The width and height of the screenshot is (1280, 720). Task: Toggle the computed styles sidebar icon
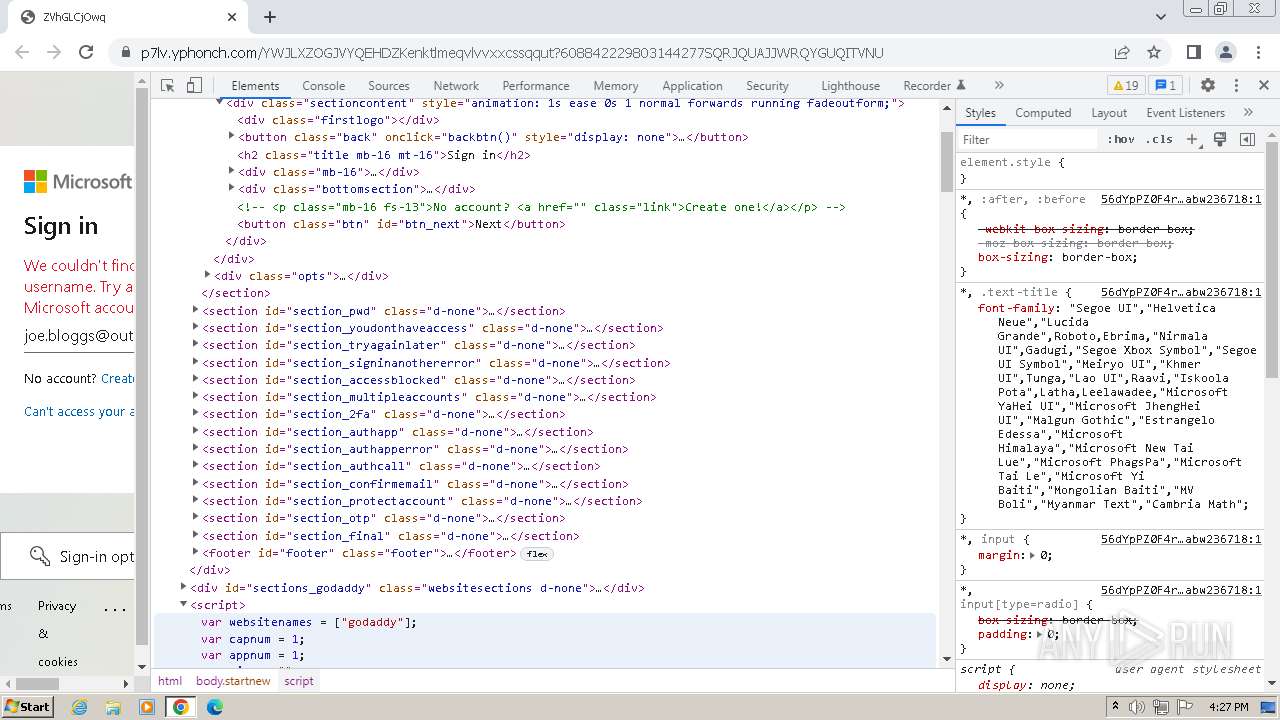(1247, 140)
